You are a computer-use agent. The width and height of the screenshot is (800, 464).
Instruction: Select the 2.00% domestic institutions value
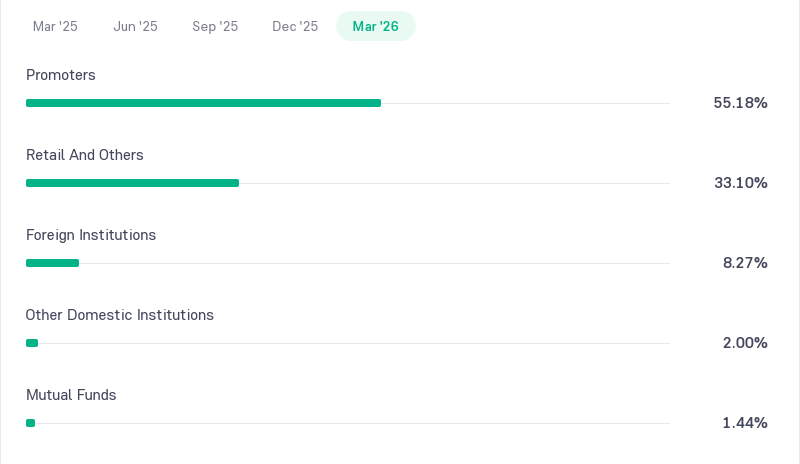(745, 343)
